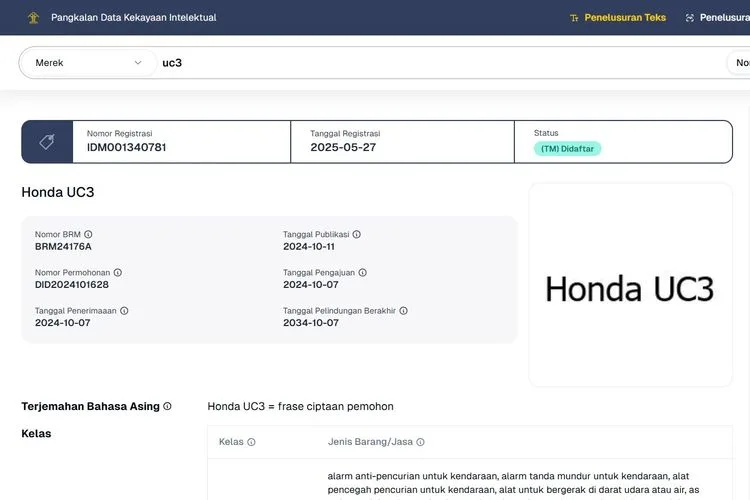The image size is (750, 500).
Task: Click info icon next to Terjemahan Bahasa Asing
Action: [167, 406]
